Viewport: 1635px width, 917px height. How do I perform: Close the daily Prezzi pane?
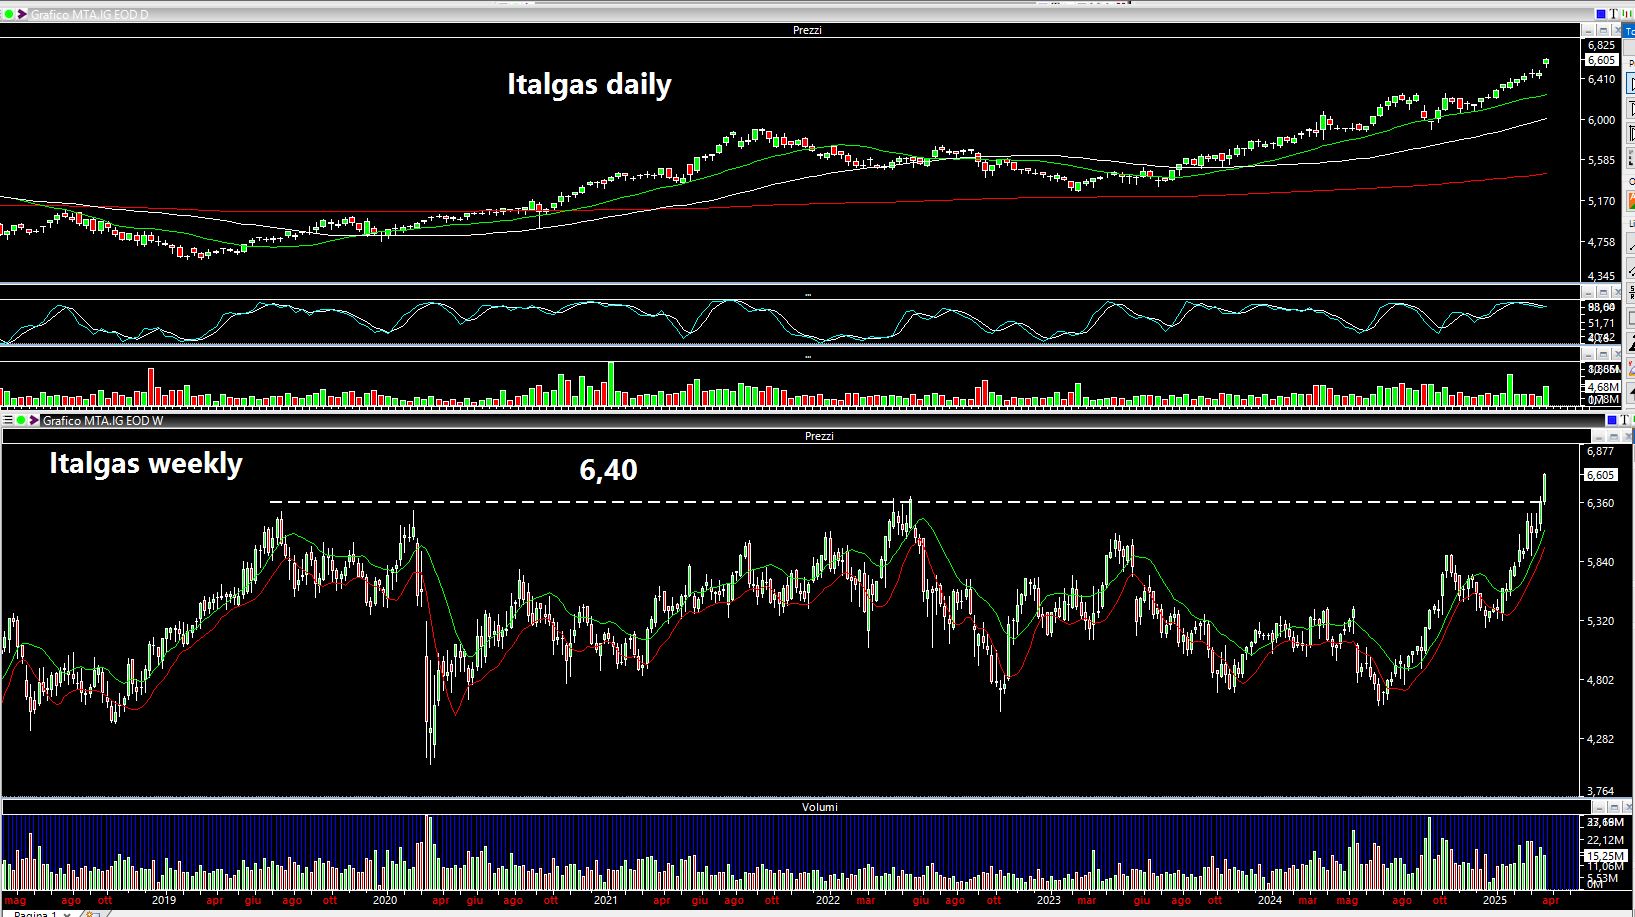1617,31
